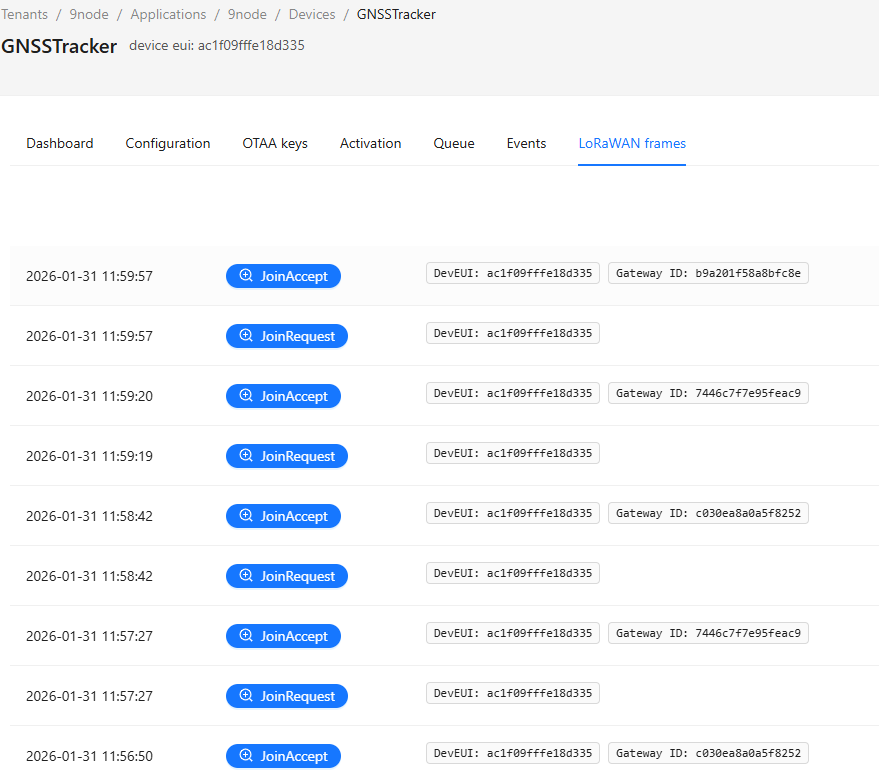Click Gateway ID b9a201f58a8bfc8e tag

708,273
